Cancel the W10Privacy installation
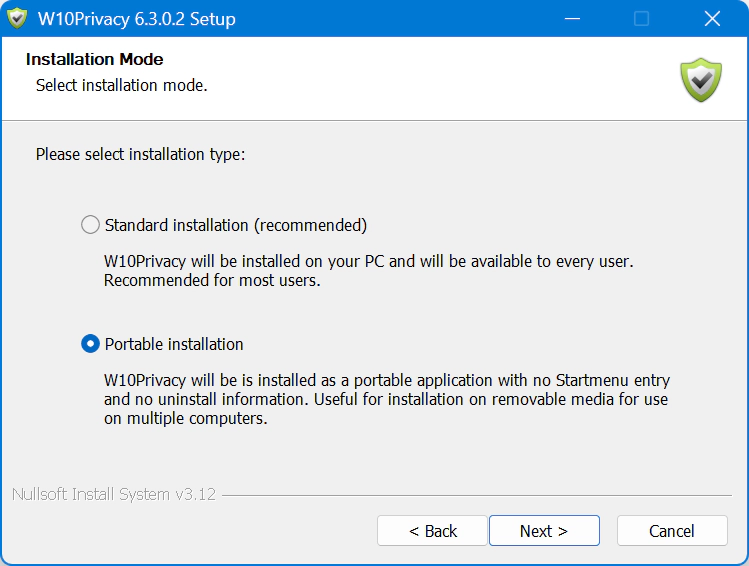Screen dimensions: 749x566 (672, 531)
